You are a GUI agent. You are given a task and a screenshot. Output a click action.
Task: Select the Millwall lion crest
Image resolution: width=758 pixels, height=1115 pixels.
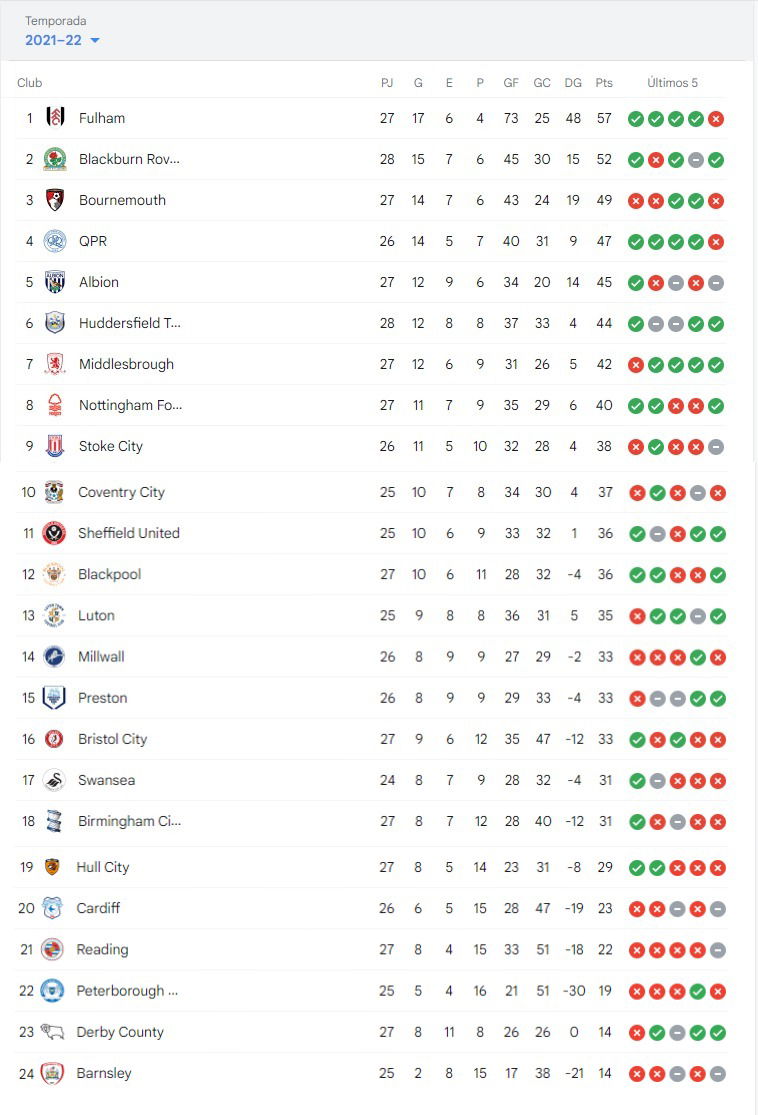[x=54, y=656]
